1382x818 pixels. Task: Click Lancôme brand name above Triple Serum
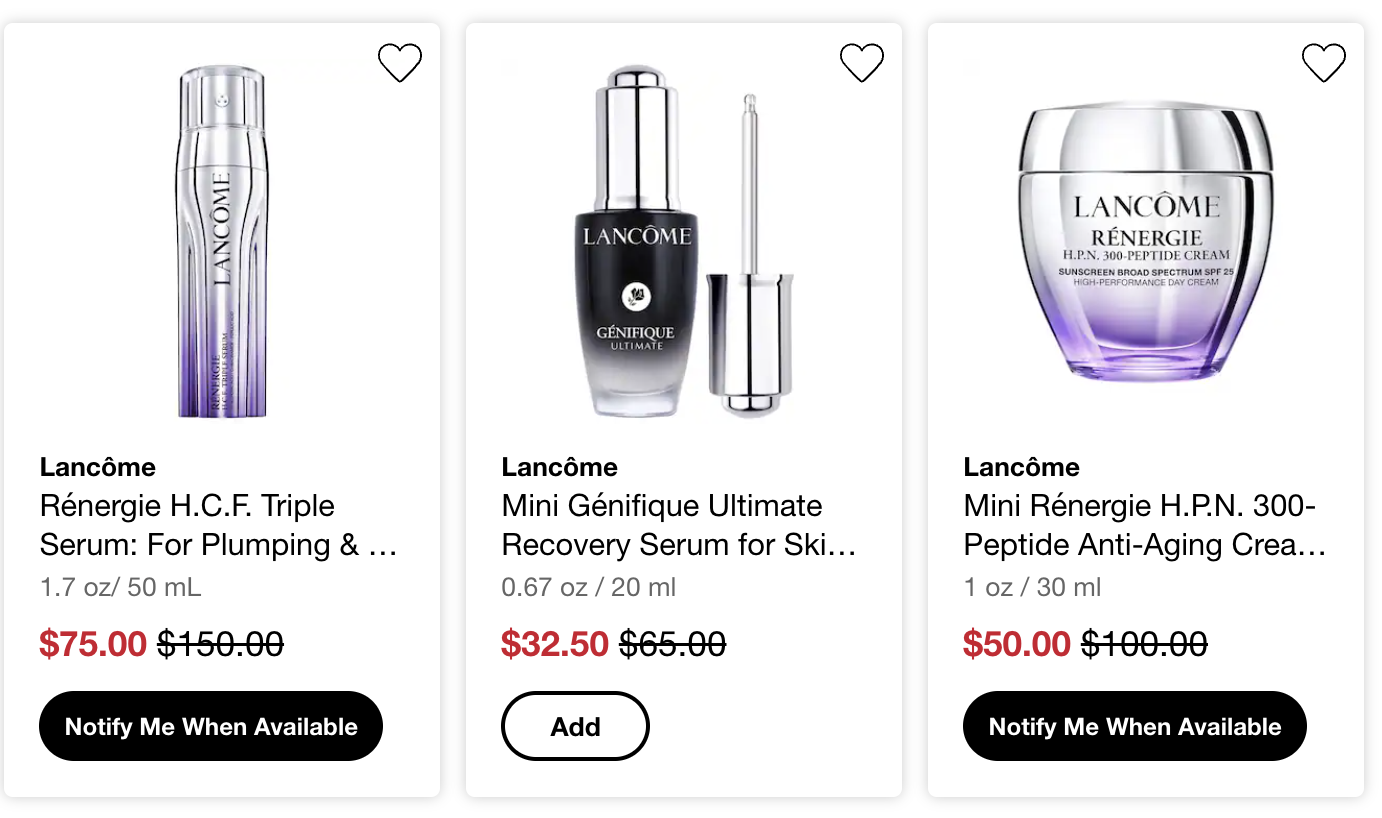(x=98, y=467)
